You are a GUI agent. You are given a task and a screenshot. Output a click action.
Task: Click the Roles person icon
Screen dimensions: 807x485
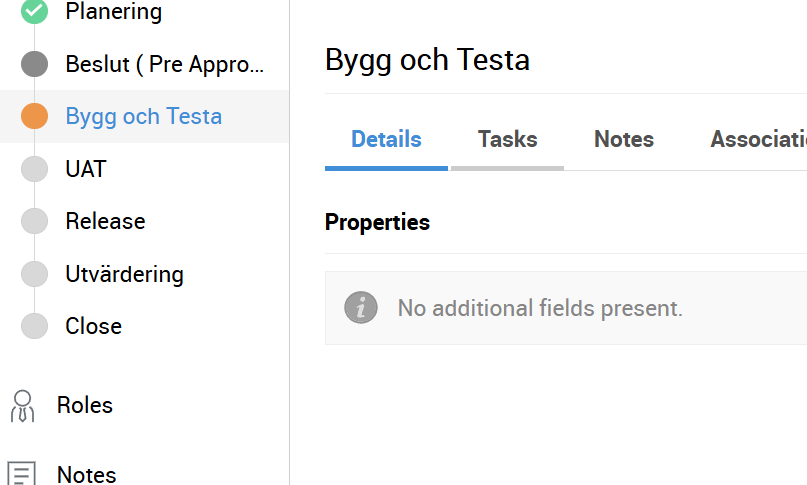pos(22,405)
